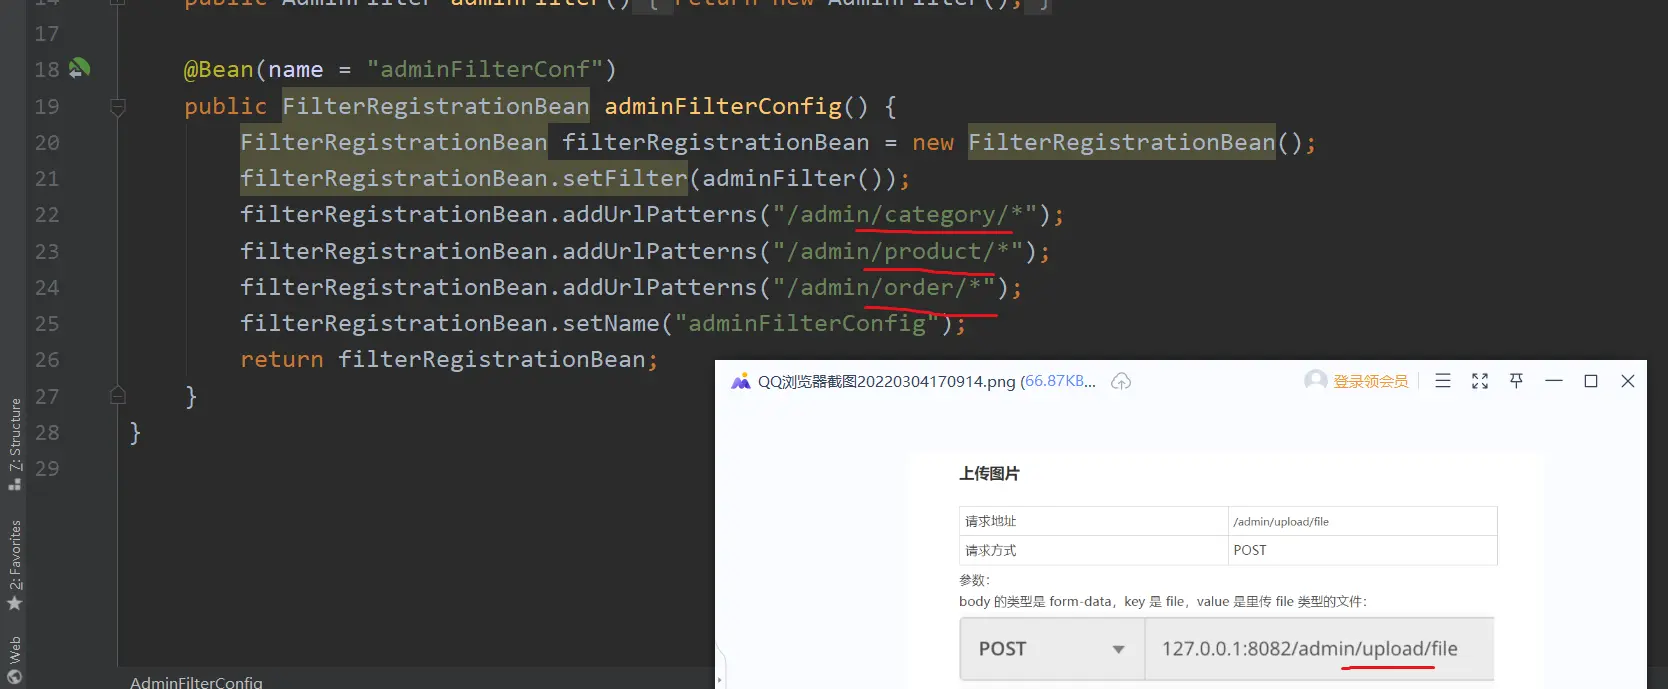This screenshot has height=689, width=1668.
Task: Click the "adminFilterConf" string on line 18
Action: (x=484, y=69)
